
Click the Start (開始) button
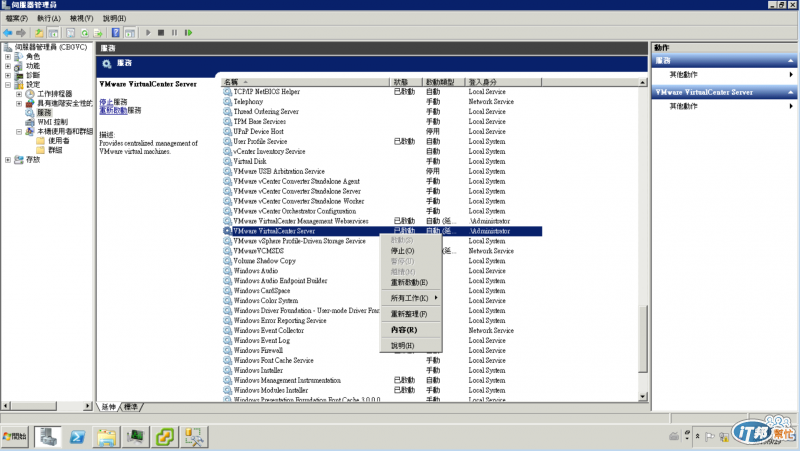point(14,437)
